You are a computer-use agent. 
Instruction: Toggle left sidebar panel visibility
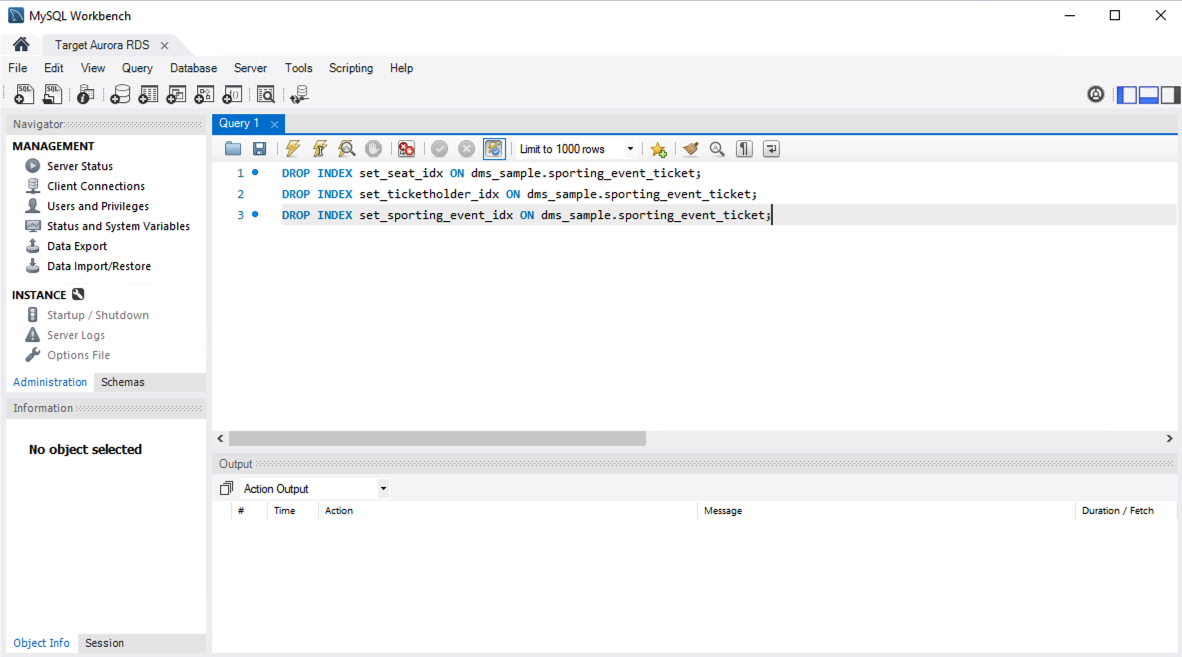click(1126, 95)
